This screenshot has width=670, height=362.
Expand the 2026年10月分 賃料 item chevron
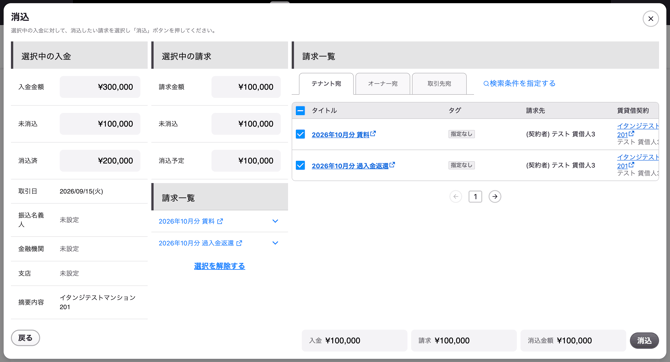click(x=275, y=221)
